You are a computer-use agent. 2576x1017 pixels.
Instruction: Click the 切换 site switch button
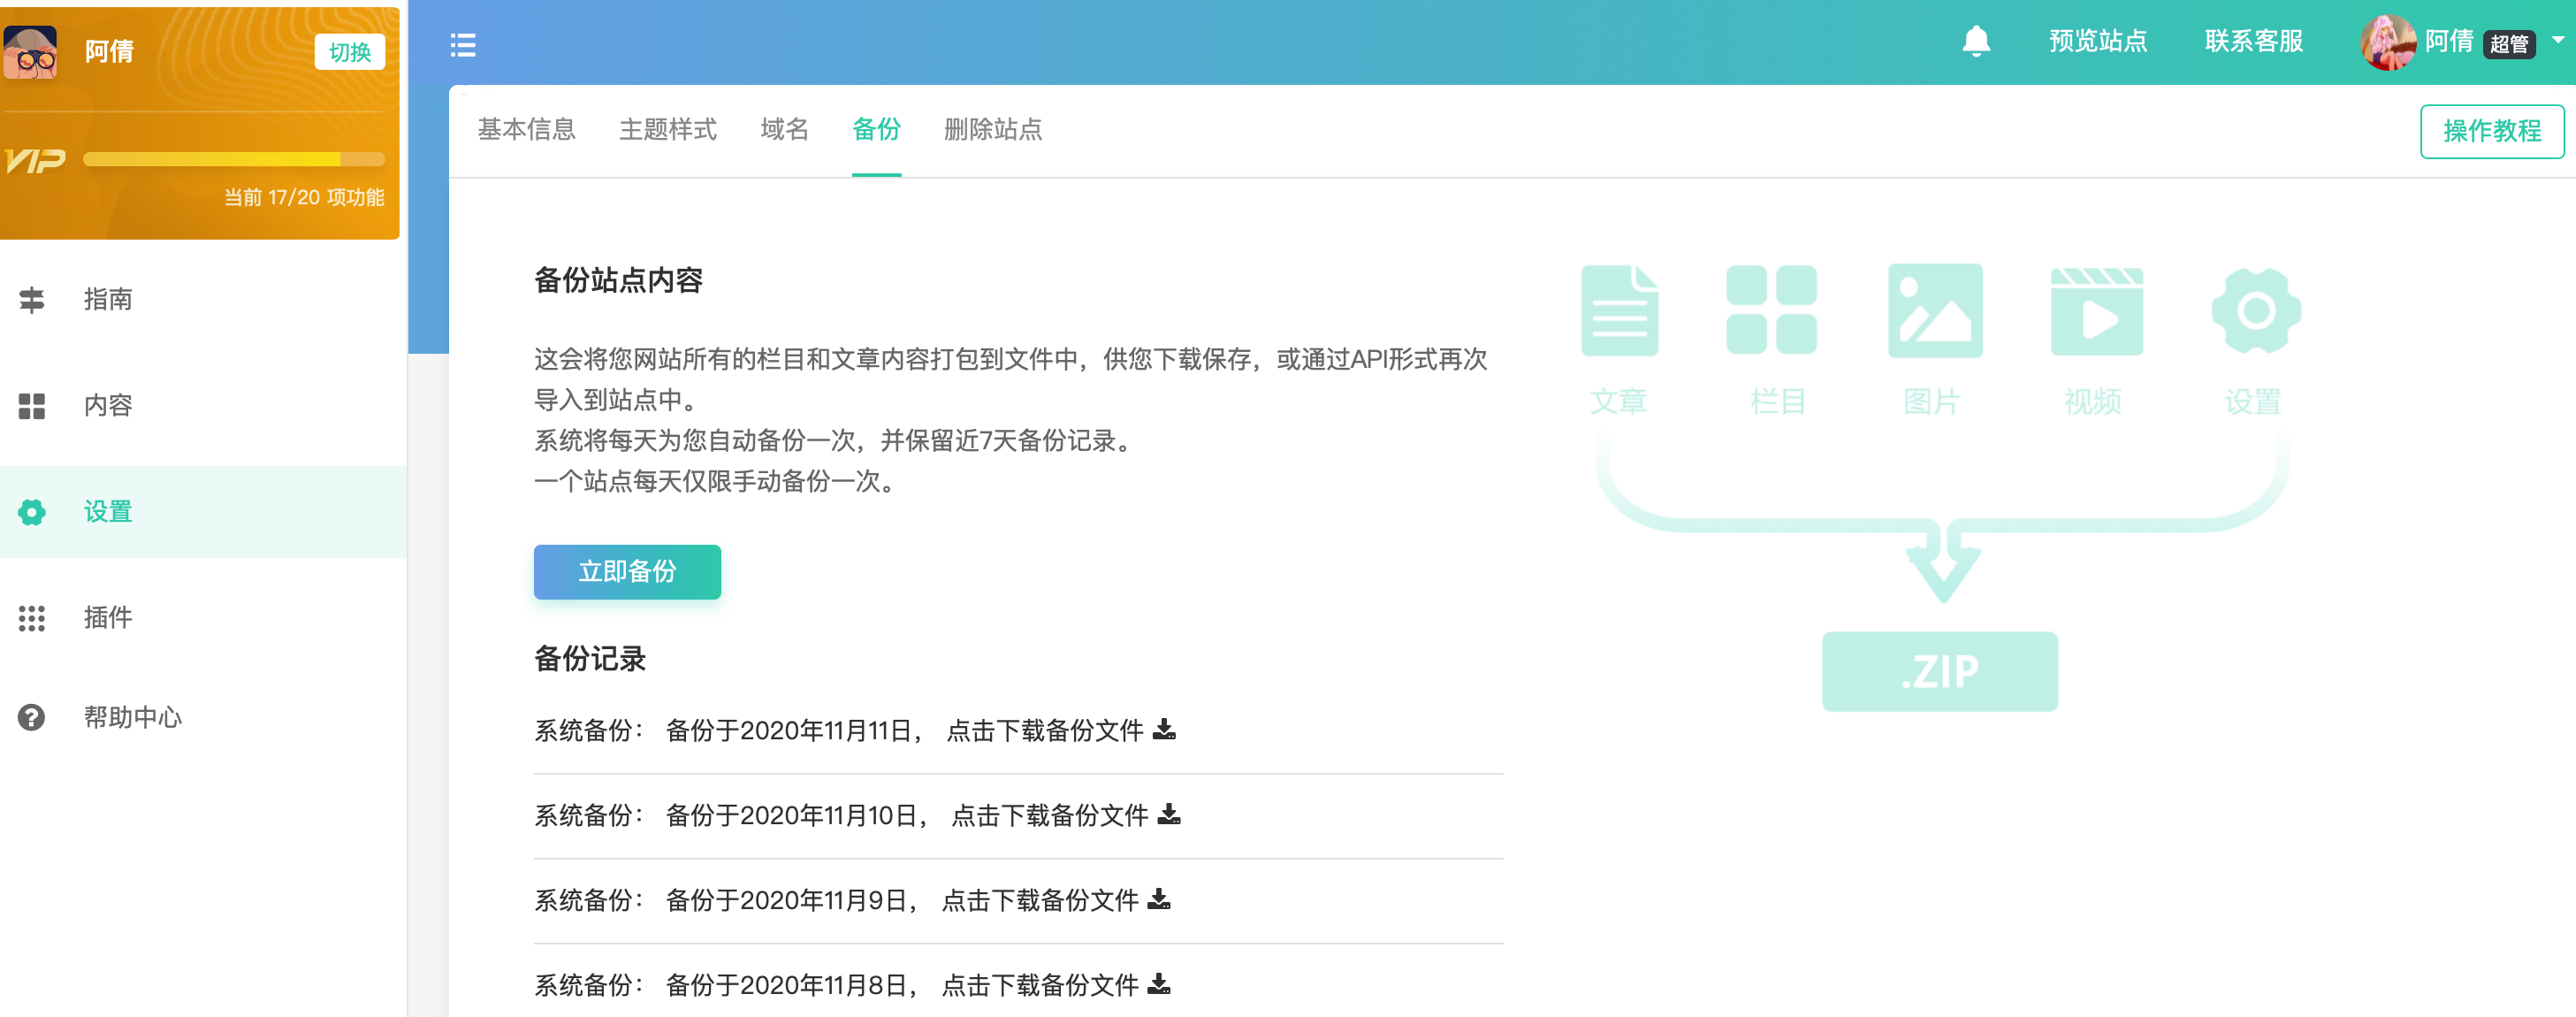[349, 52]
